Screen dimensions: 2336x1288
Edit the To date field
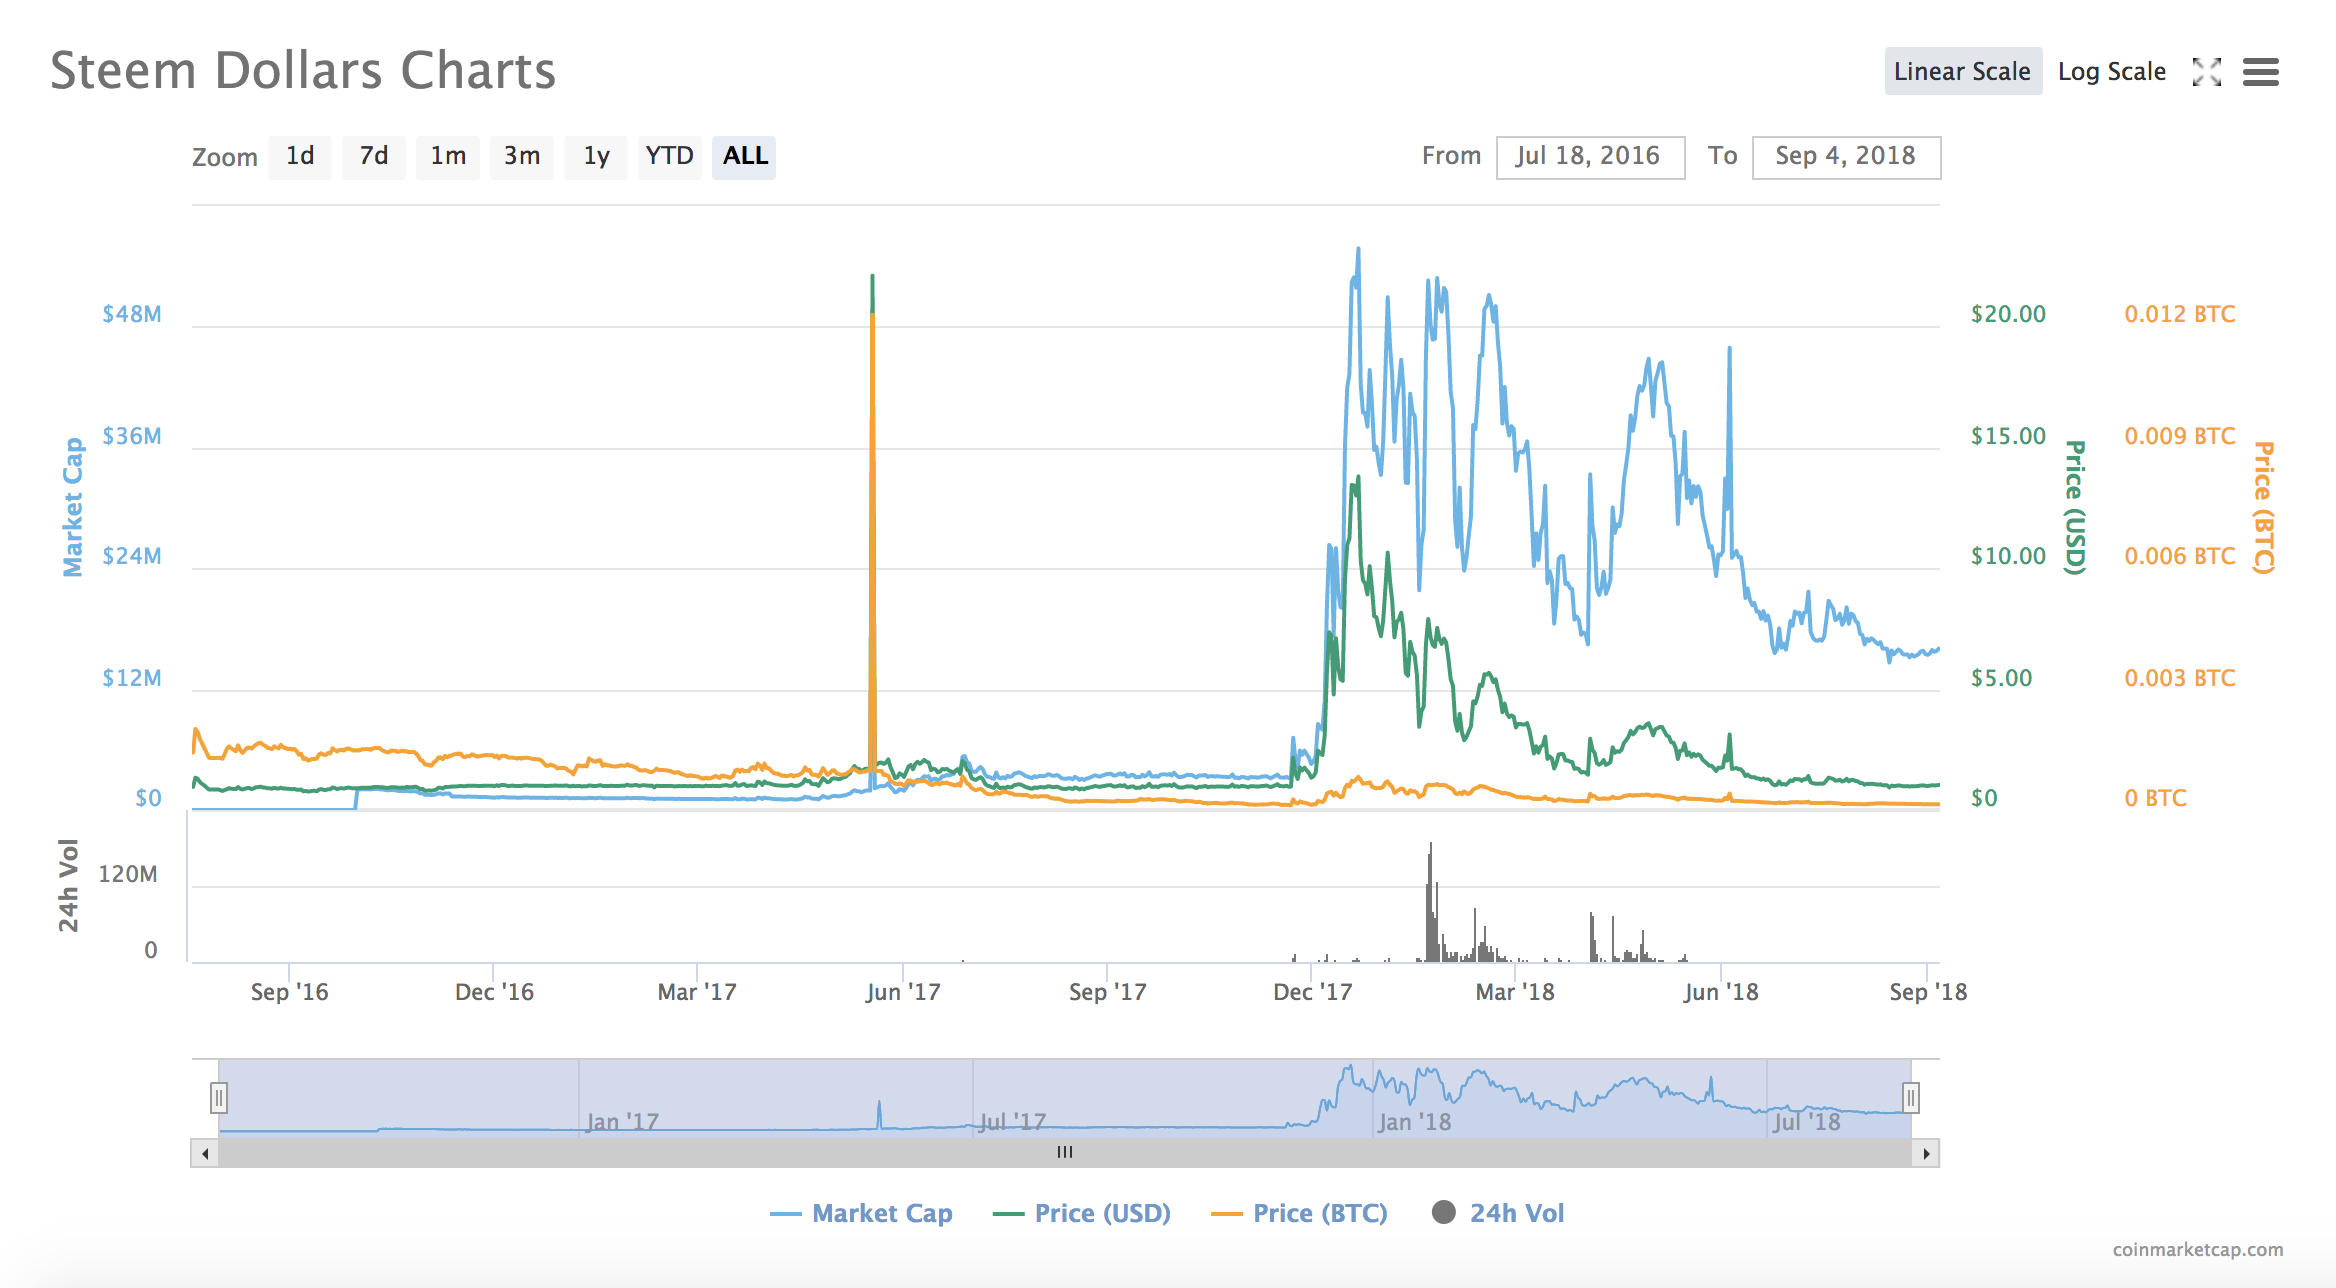tap(1846, 157)
